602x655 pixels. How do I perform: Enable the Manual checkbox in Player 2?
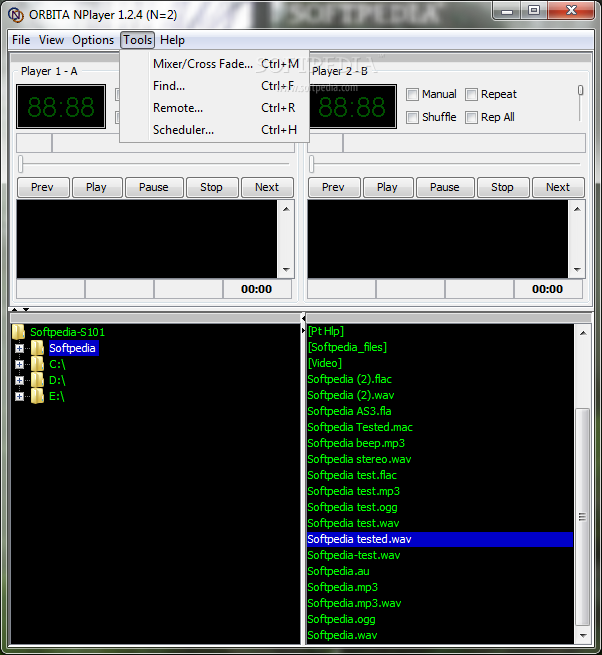click(412, 94)
